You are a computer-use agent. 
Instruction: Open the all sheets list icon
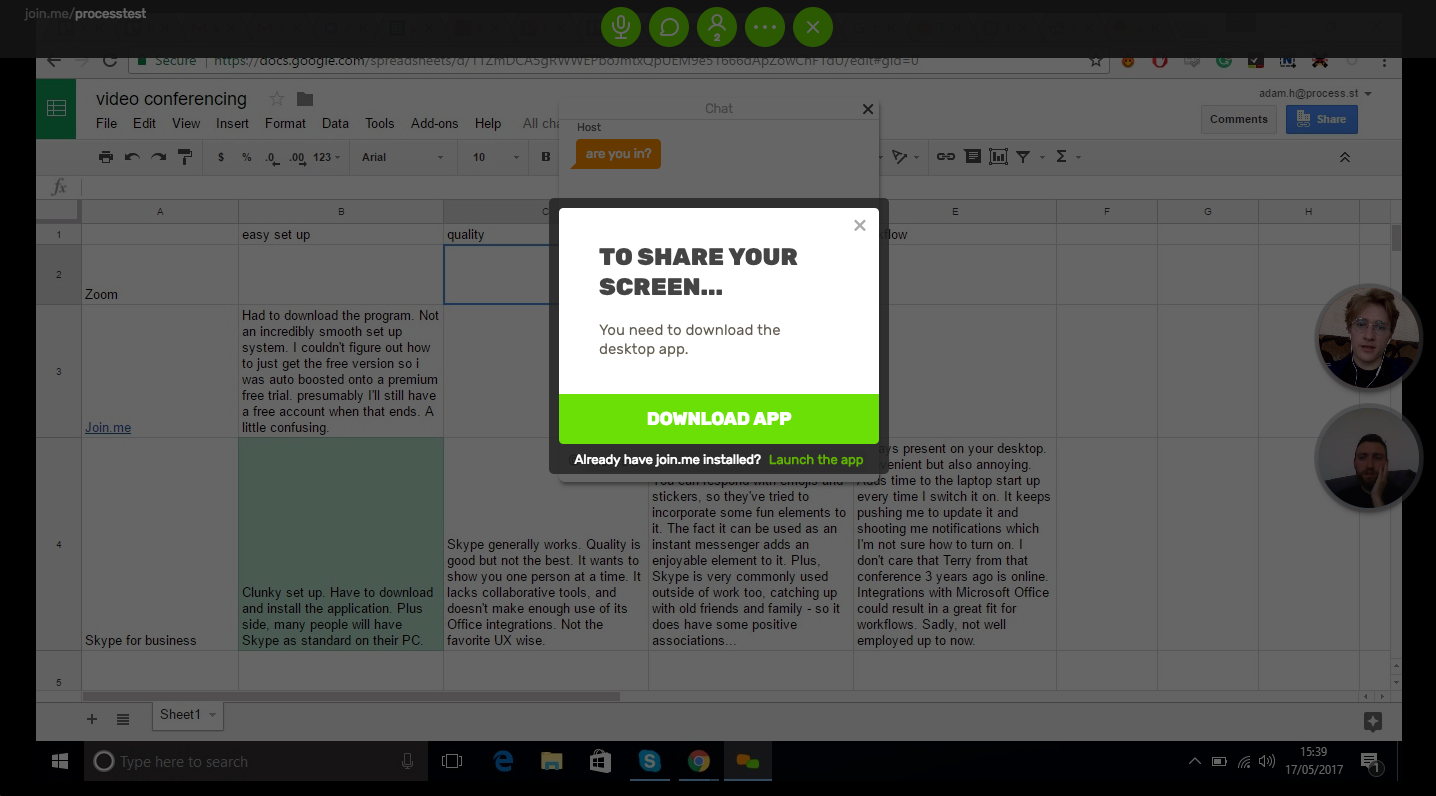pos(123,719)
